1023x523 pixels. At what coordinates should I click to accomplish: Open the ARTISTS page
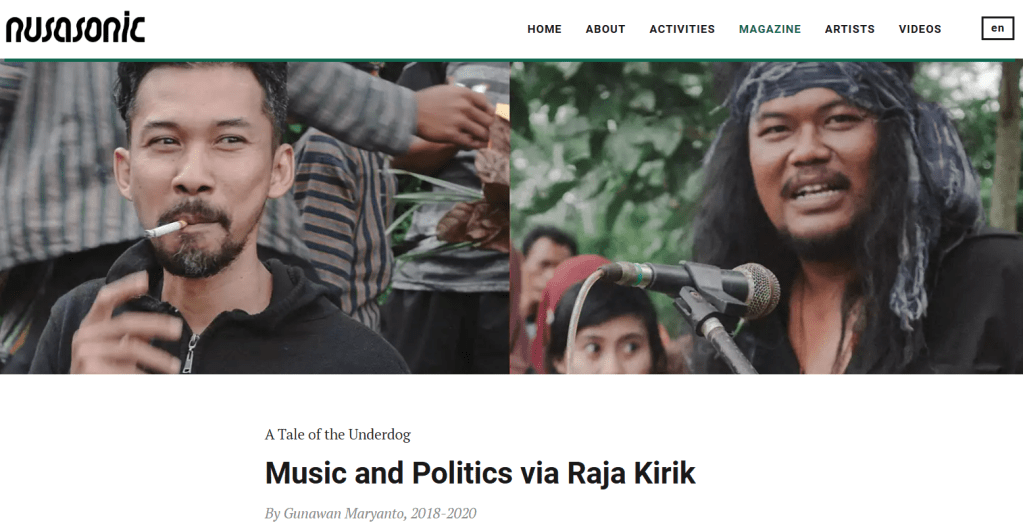pyautogui.click(x=849, y=29)
